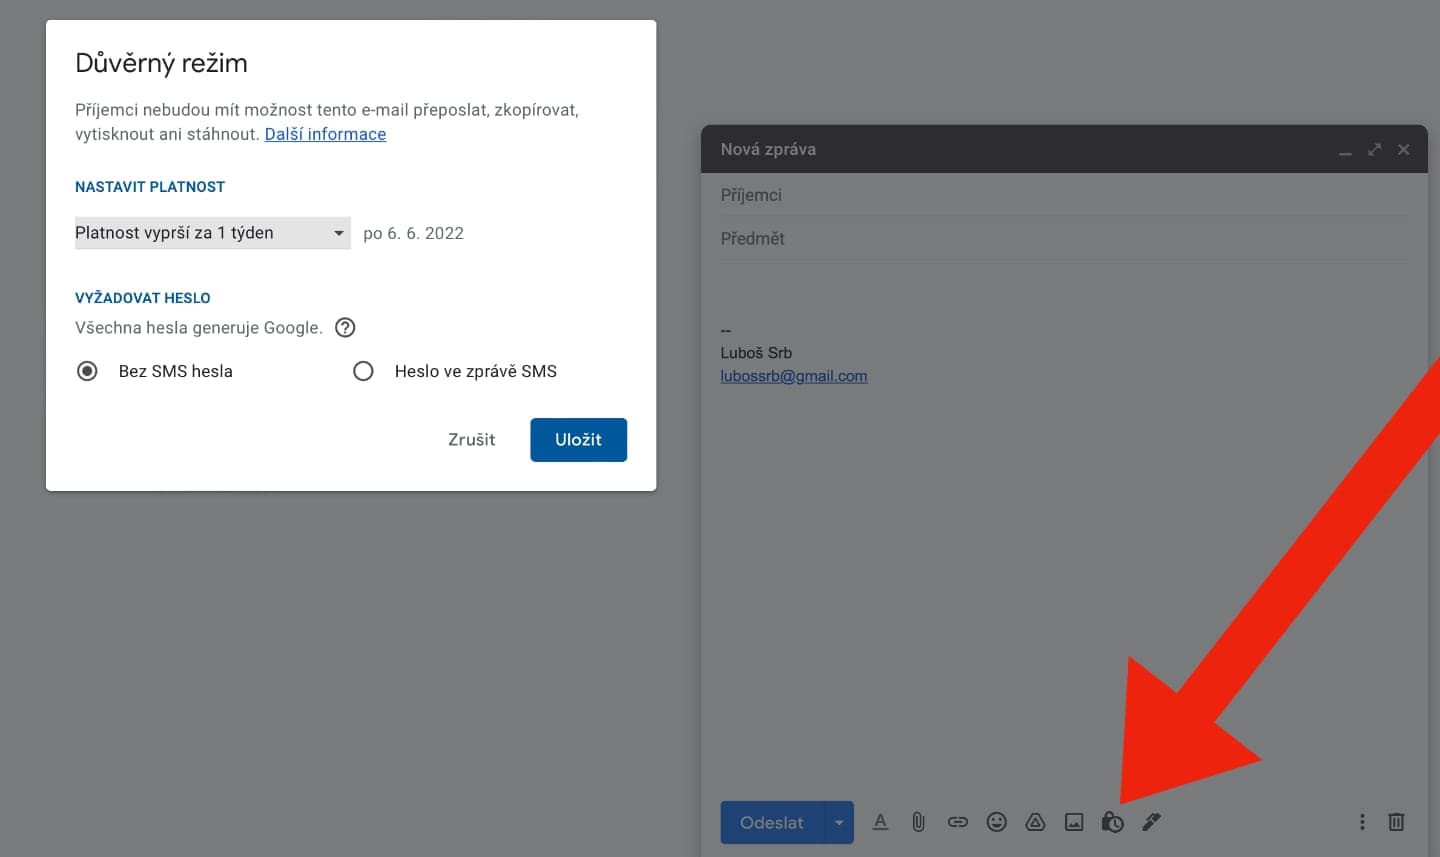Click the Důvěrný režim dialog title
The width and height of the screenshot is (1440, 857).
[161, 63]
